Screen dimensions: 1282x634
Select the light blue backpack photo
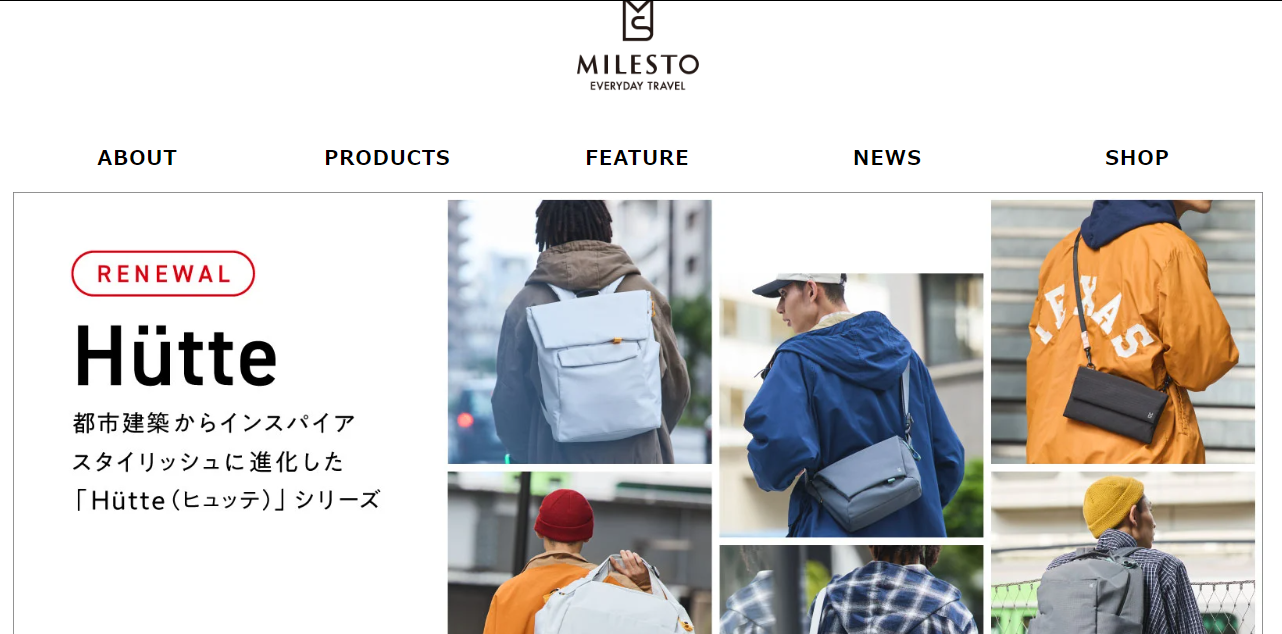tap(580, 332)
